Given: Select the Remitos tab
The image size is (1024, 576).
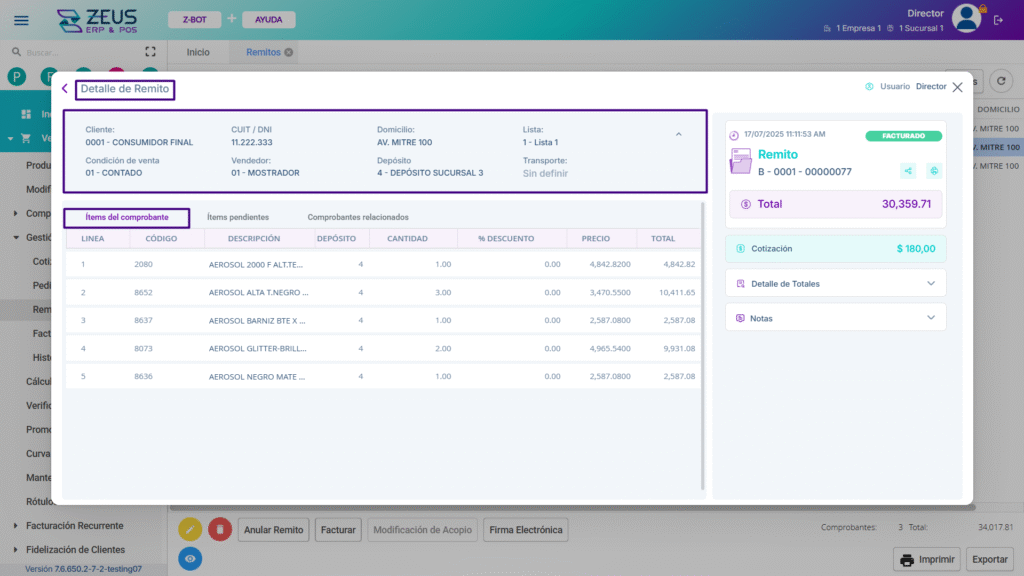Looking at the screenshot, I should click(x=263, y=52).
